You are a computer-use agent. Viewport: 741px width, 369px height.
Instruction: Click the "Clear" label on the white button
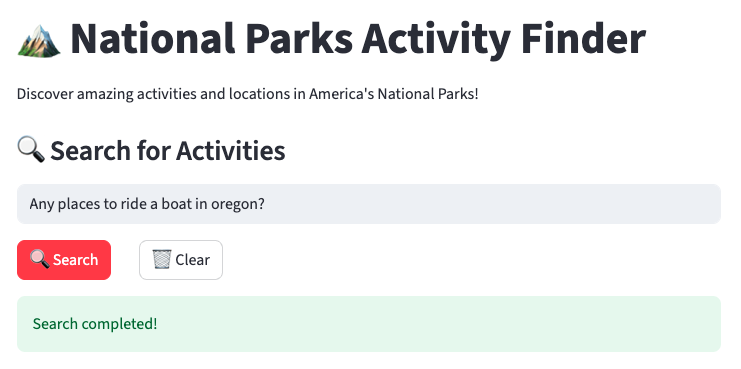pos(192,260)
